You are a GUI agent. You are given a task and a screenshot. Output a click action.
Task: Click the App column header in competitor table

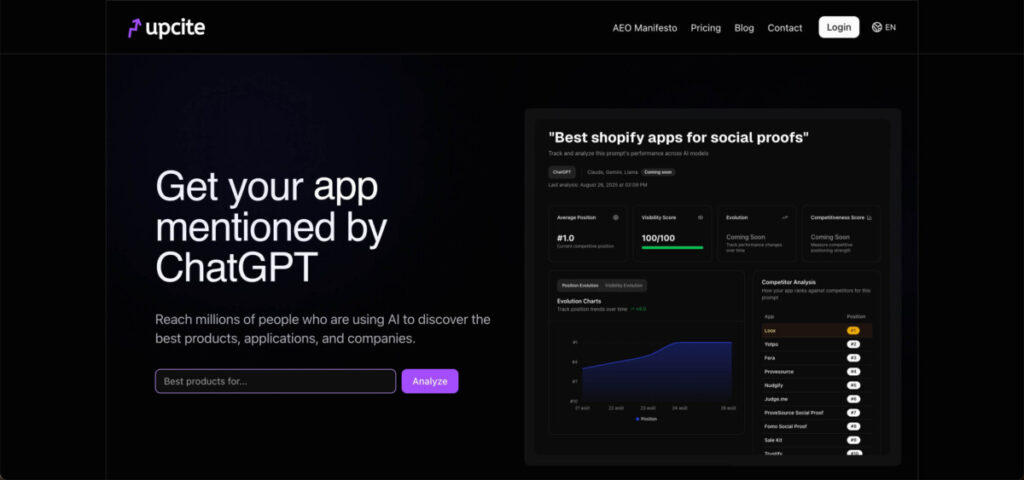[768, 317]
